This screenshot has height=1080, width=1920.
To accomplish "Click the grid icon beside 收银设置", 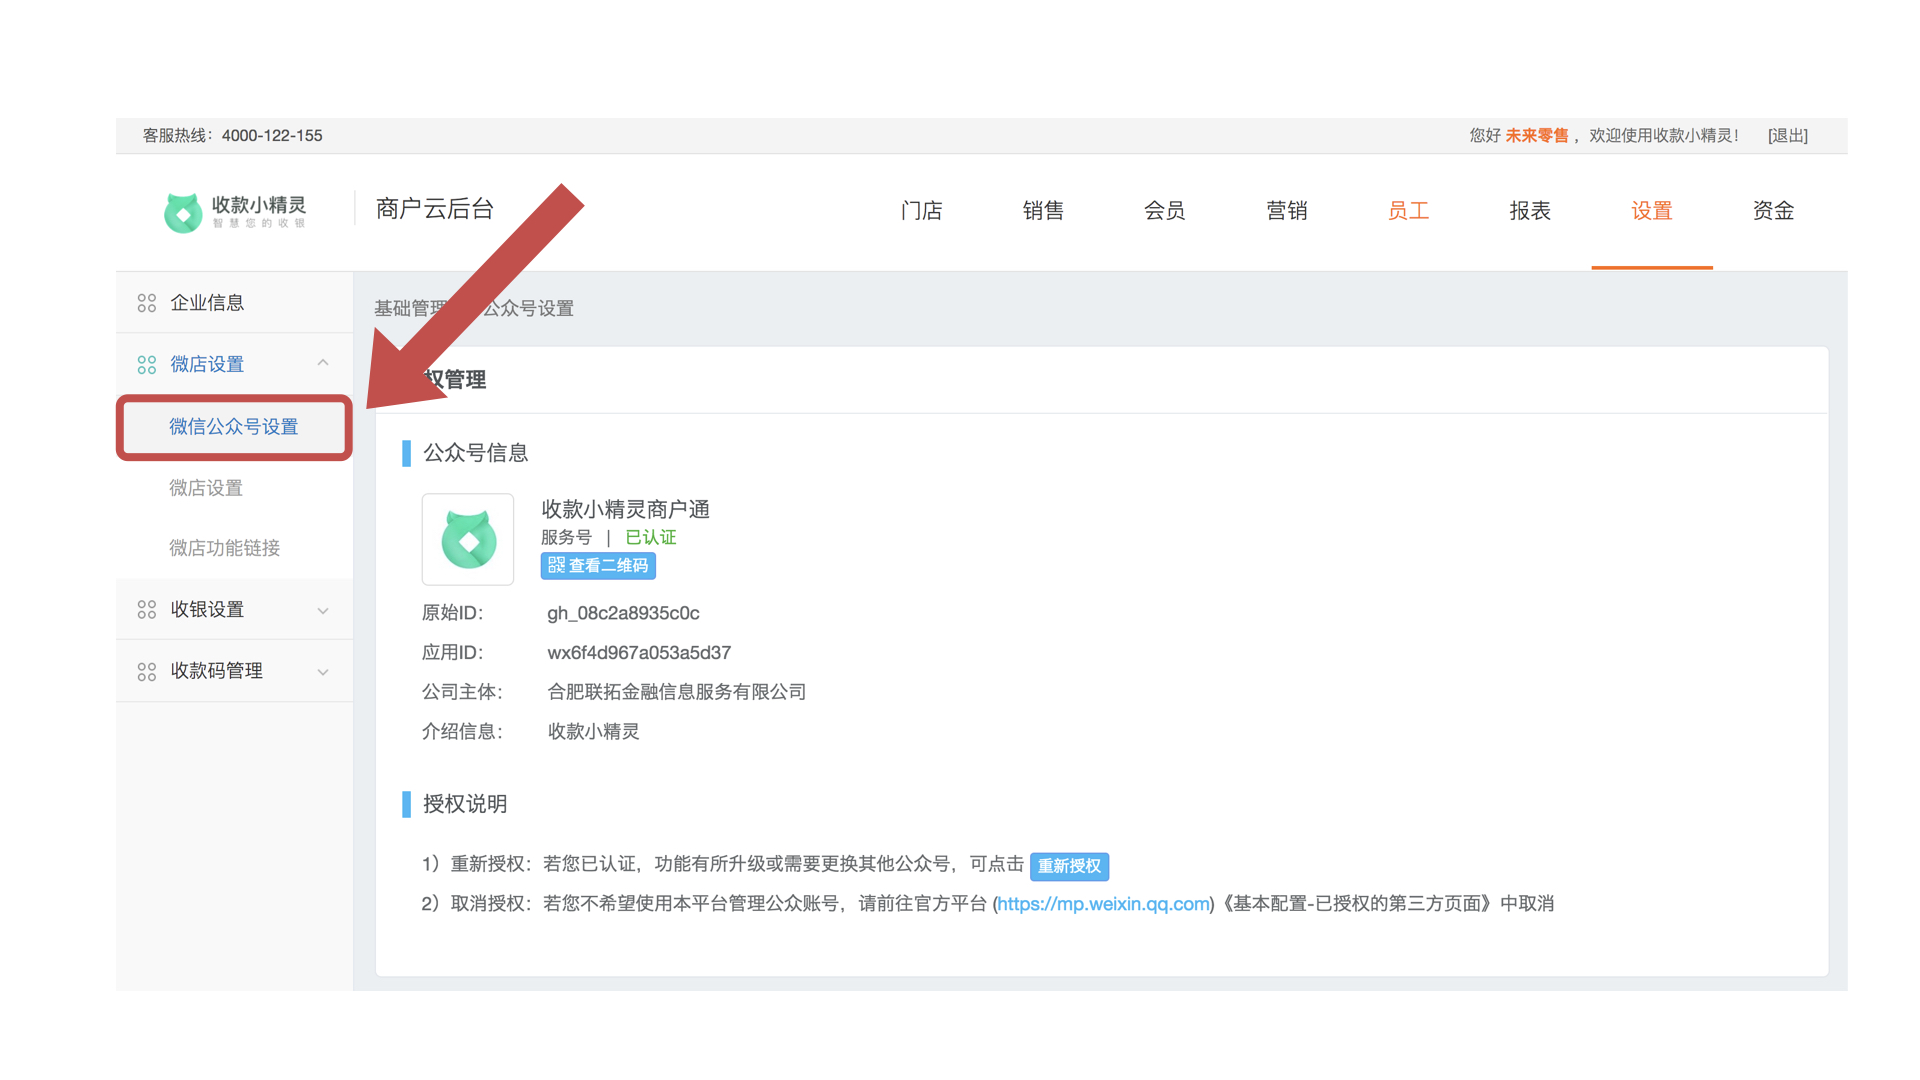I will tap(147, 610).
